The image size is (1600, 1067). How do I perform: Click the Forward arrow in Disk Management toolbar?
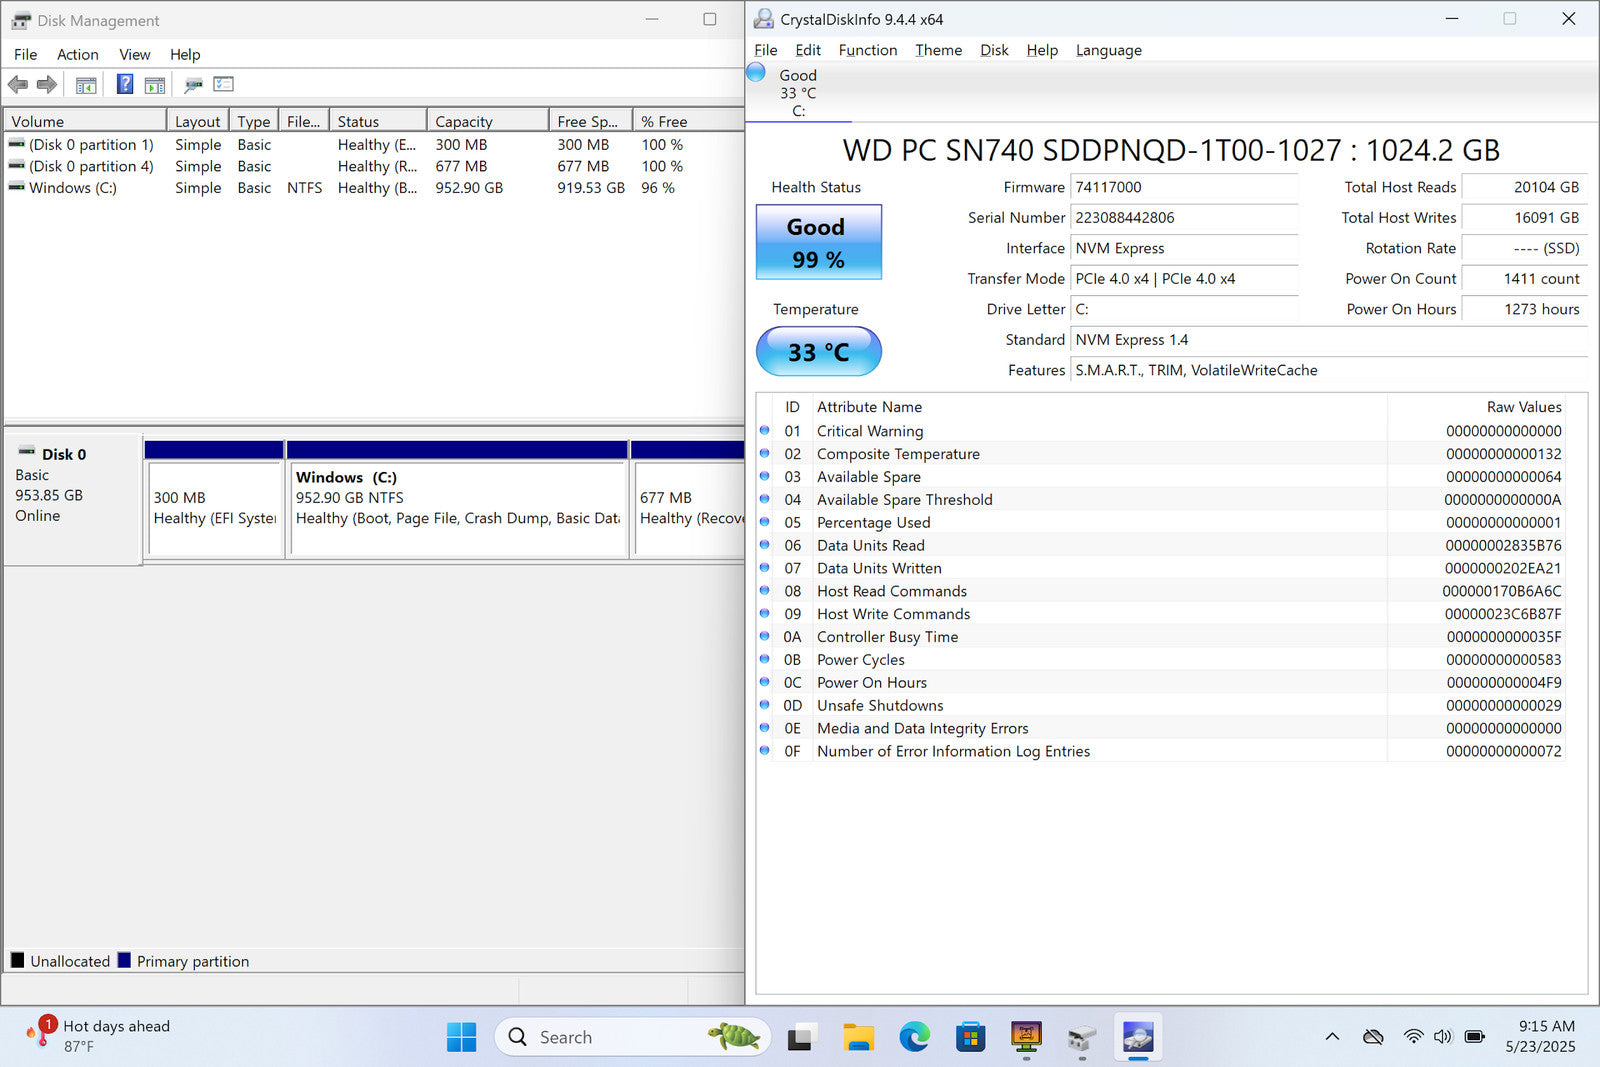coord(46,85)
